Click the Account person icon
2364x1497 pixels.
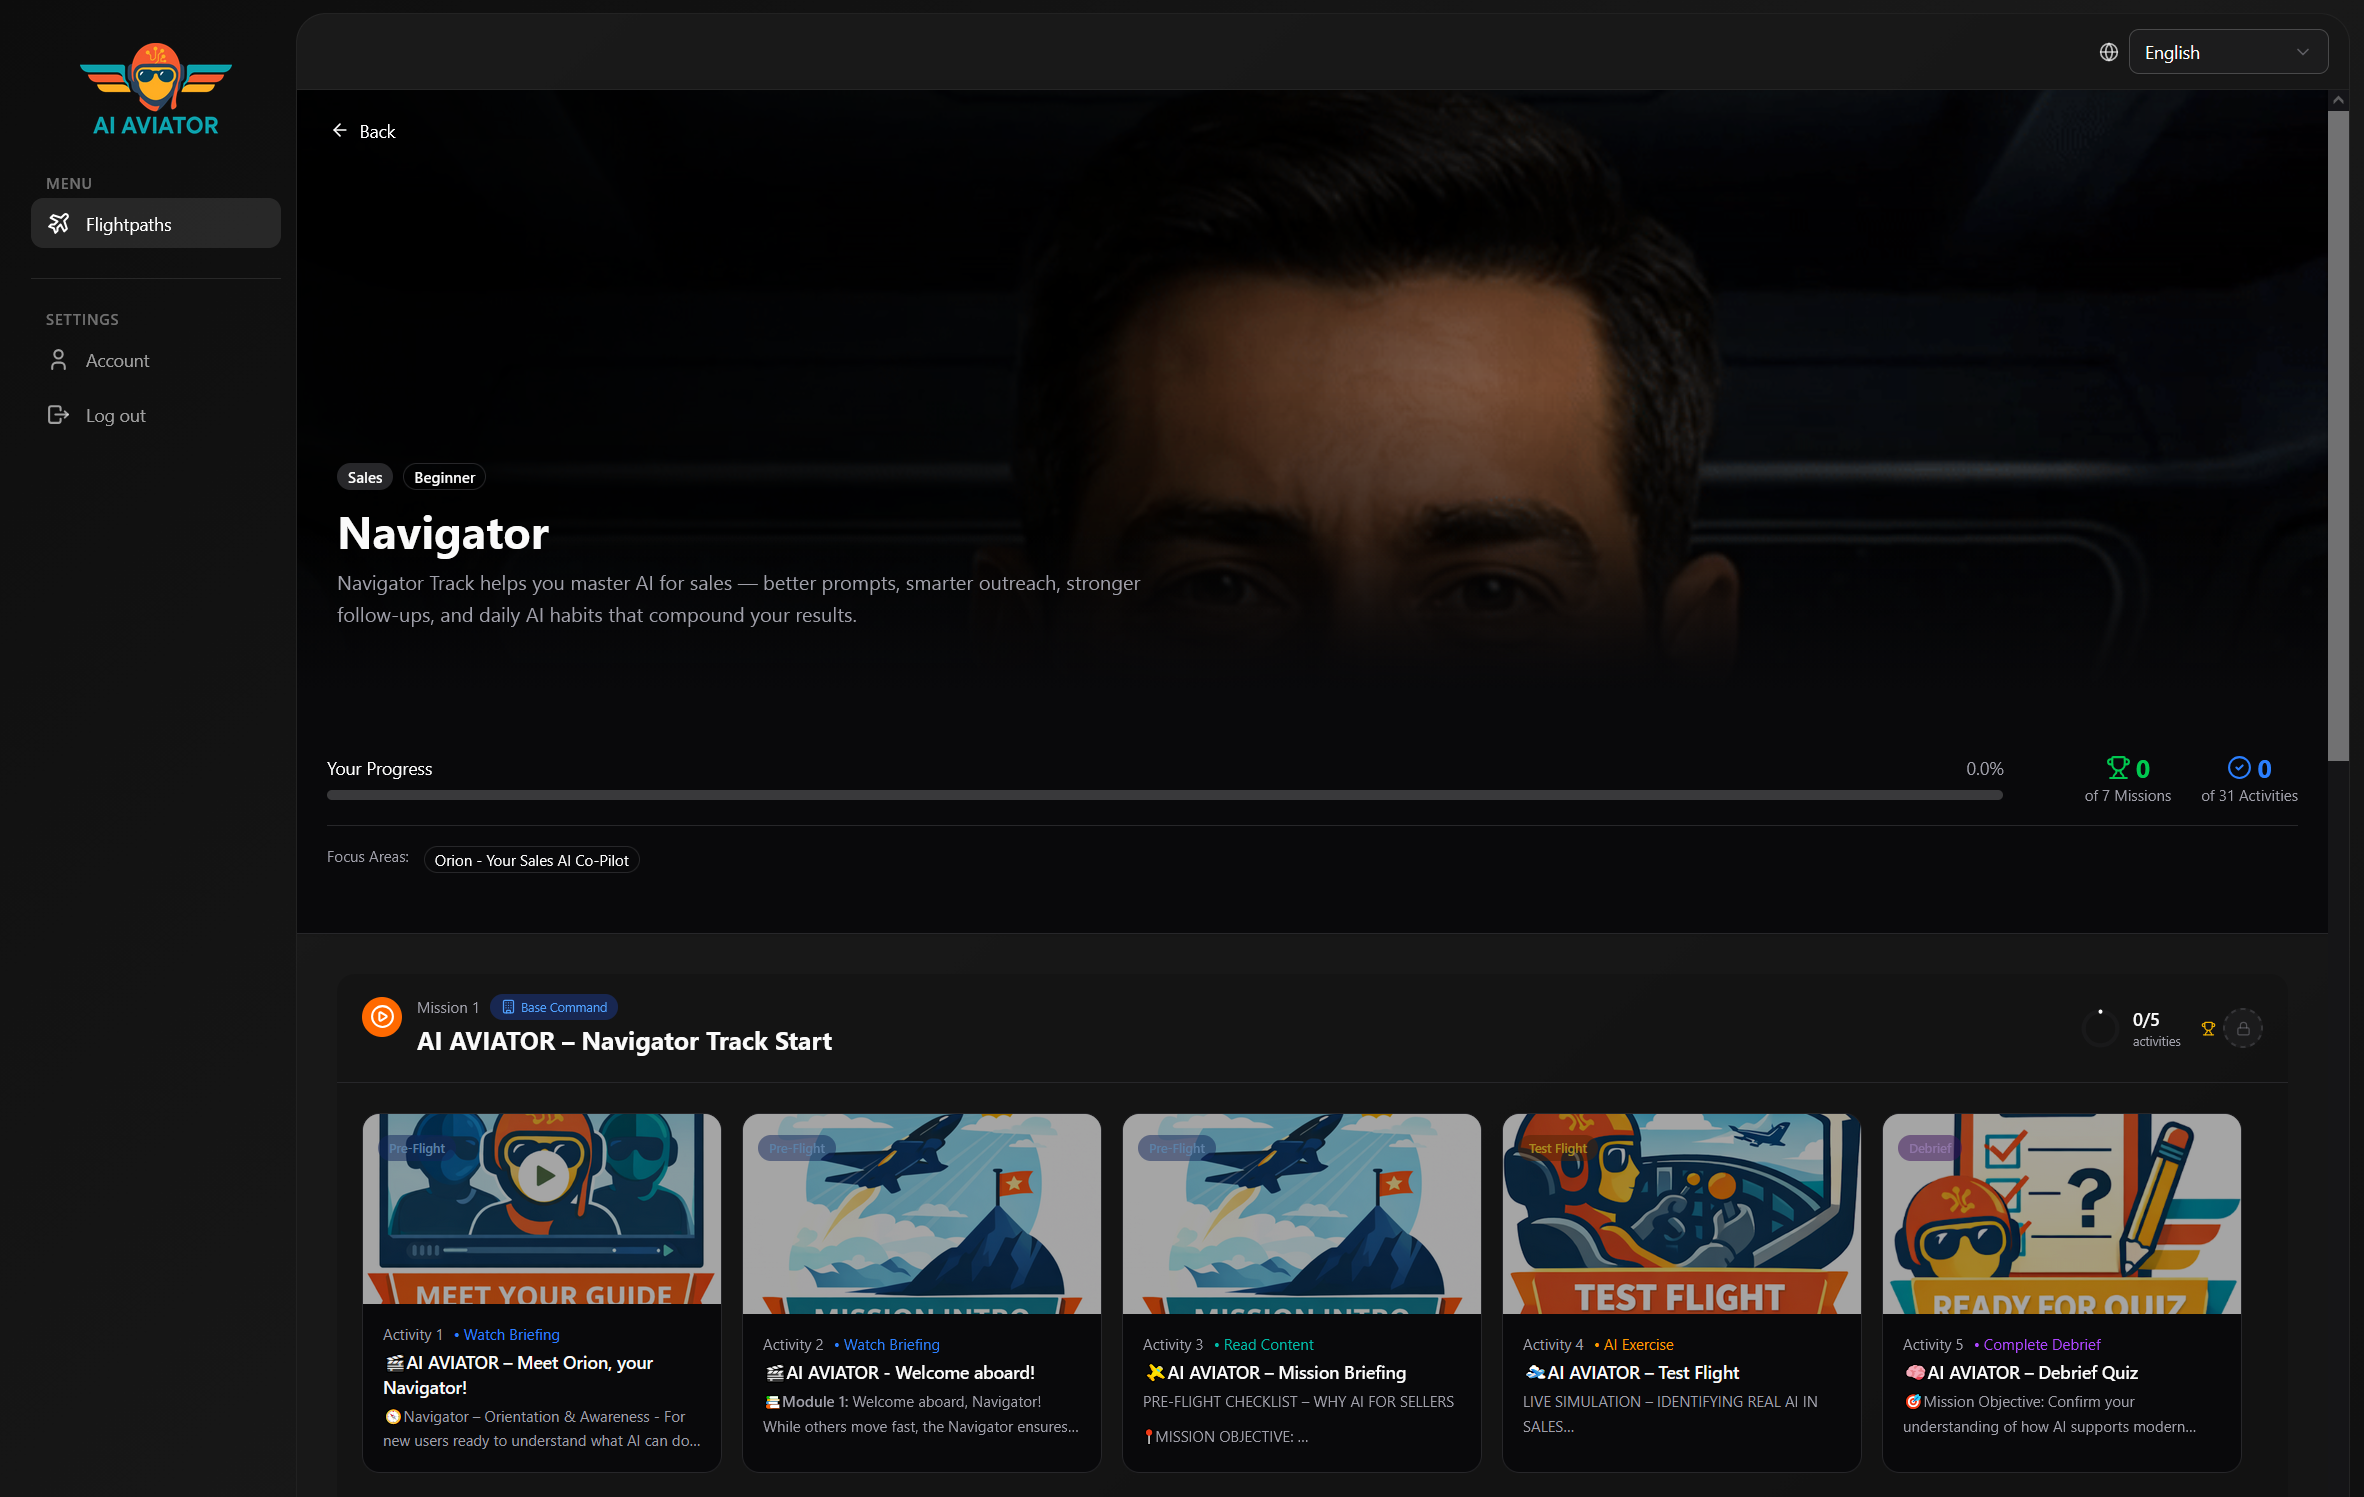(x=58, y=360)
